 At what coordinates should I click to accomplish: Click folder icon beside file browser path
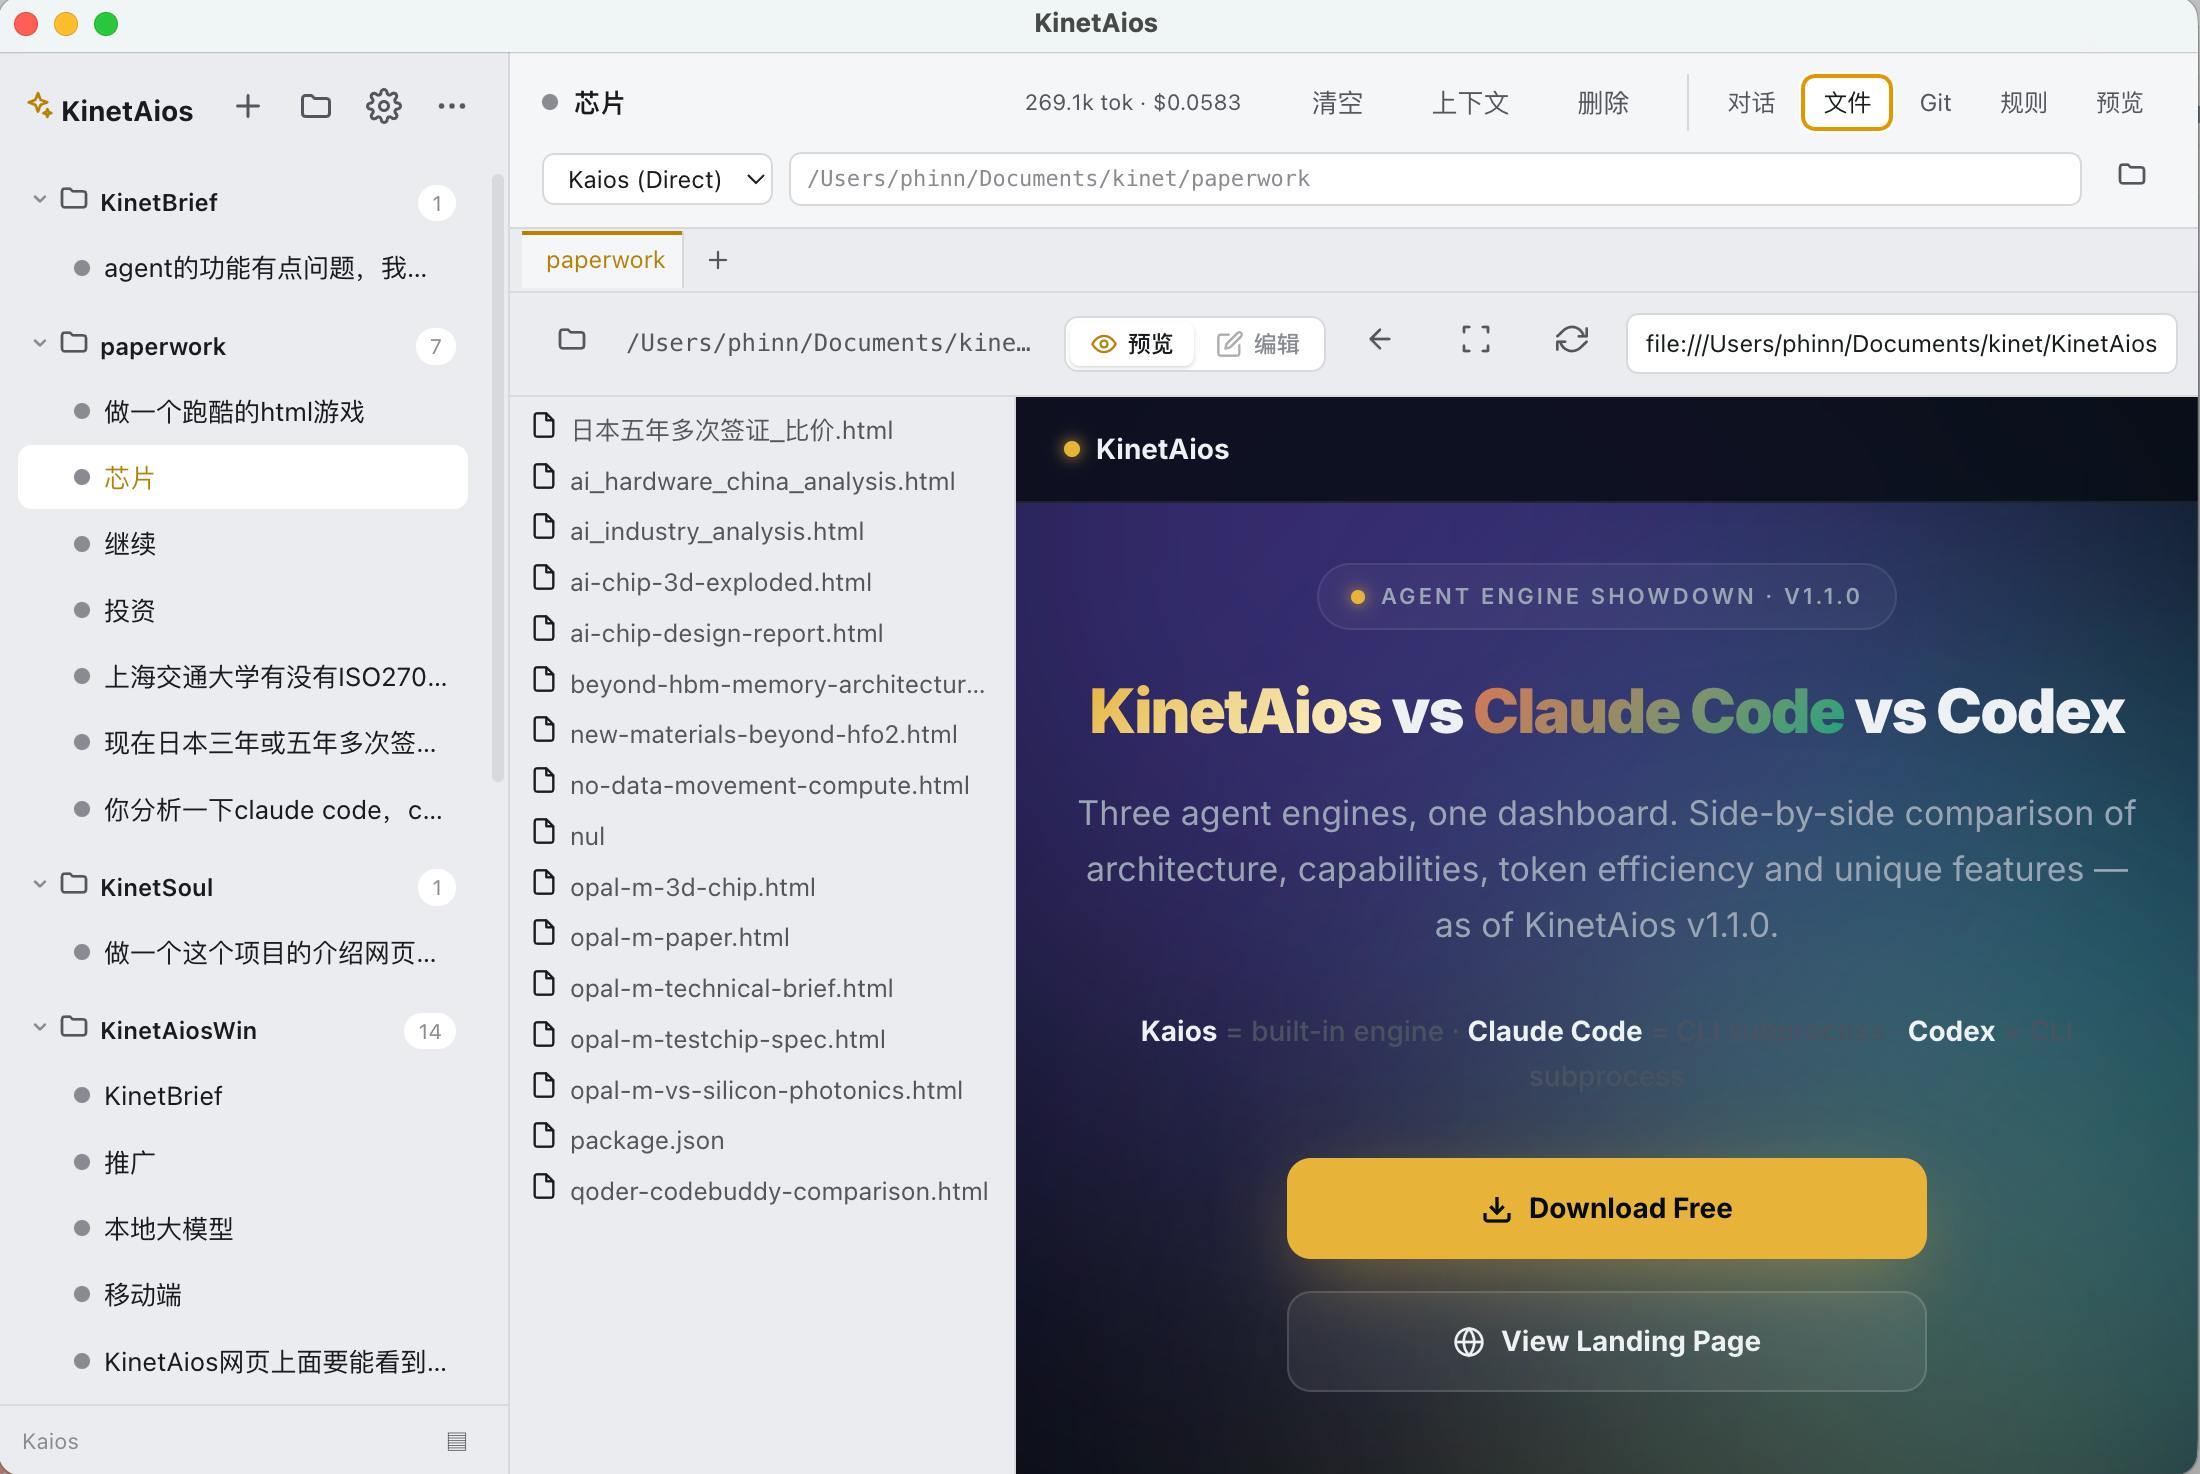click(x=571, y=340)
